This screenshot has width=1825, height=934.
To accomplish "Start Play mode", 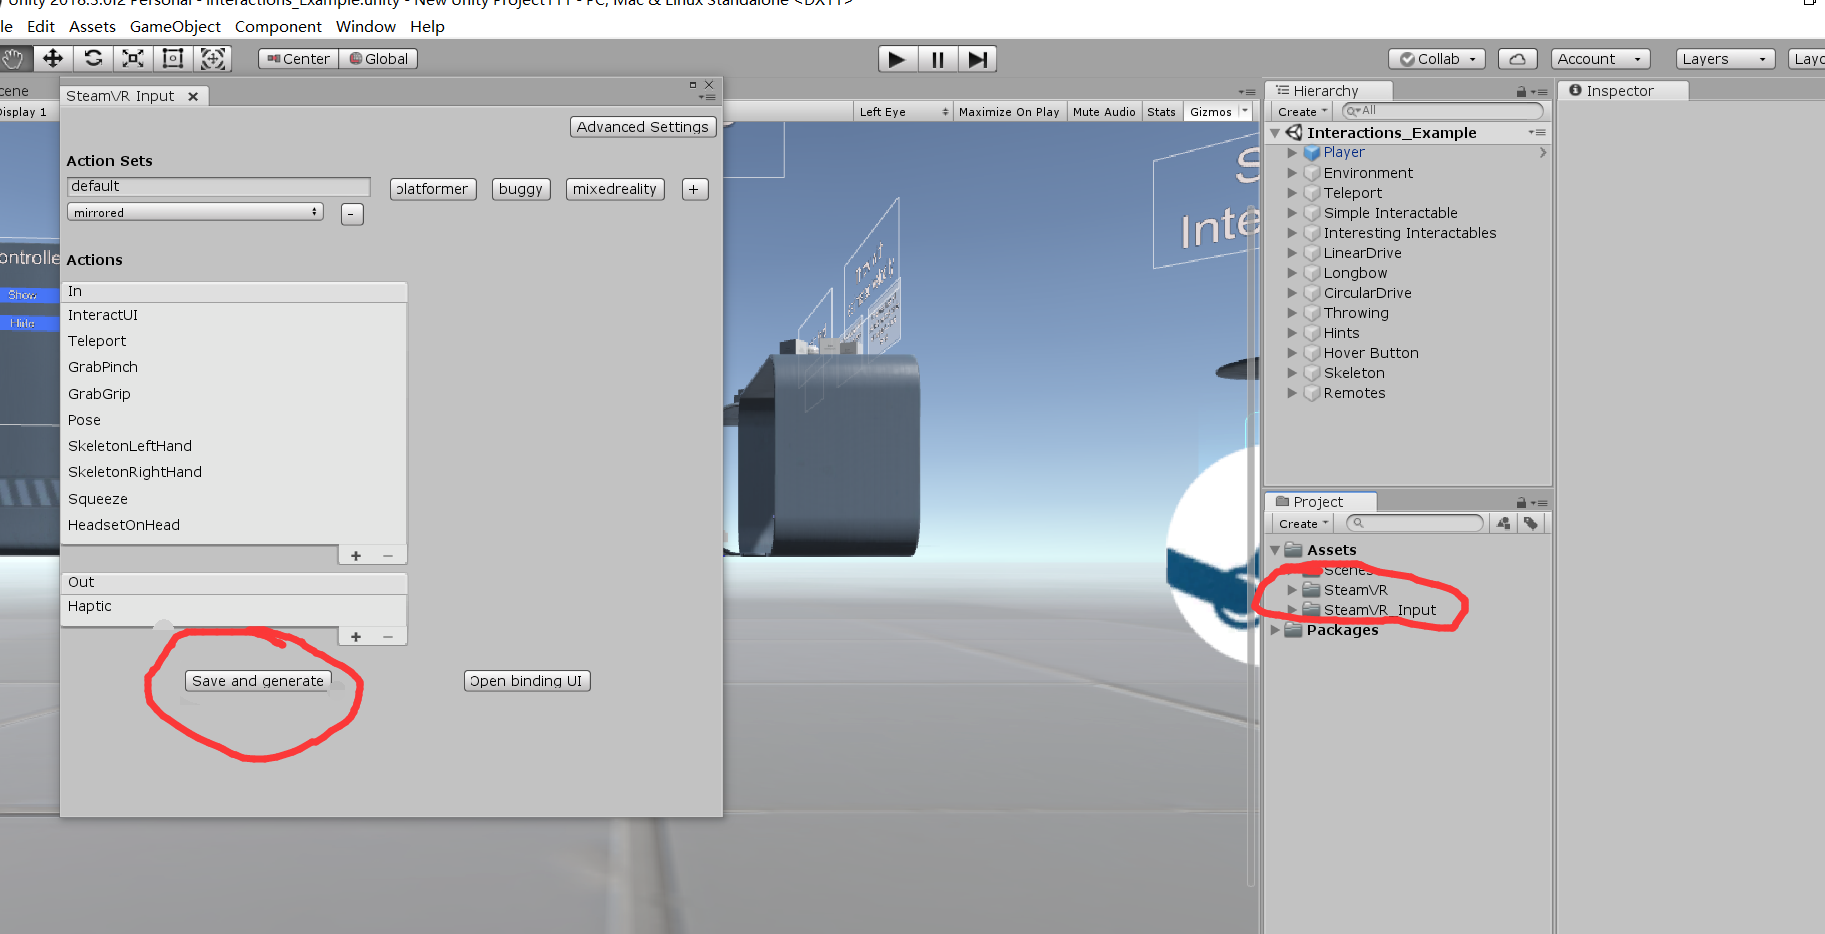I will coord(897,60).
